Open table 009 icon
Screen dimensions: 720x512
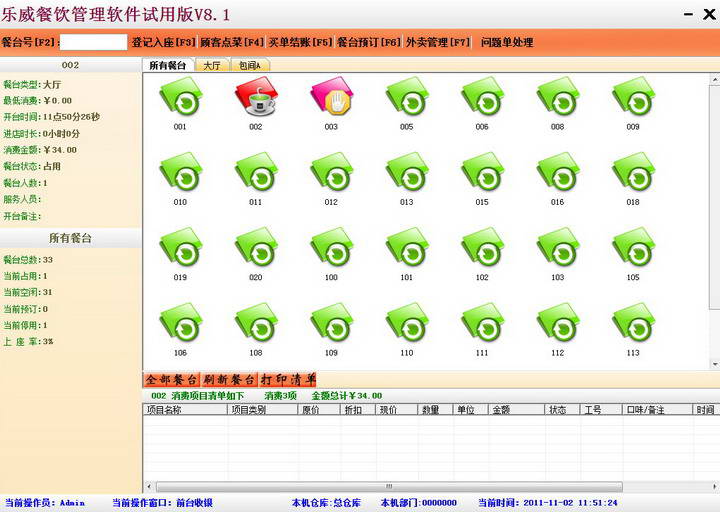click(633, 100)
